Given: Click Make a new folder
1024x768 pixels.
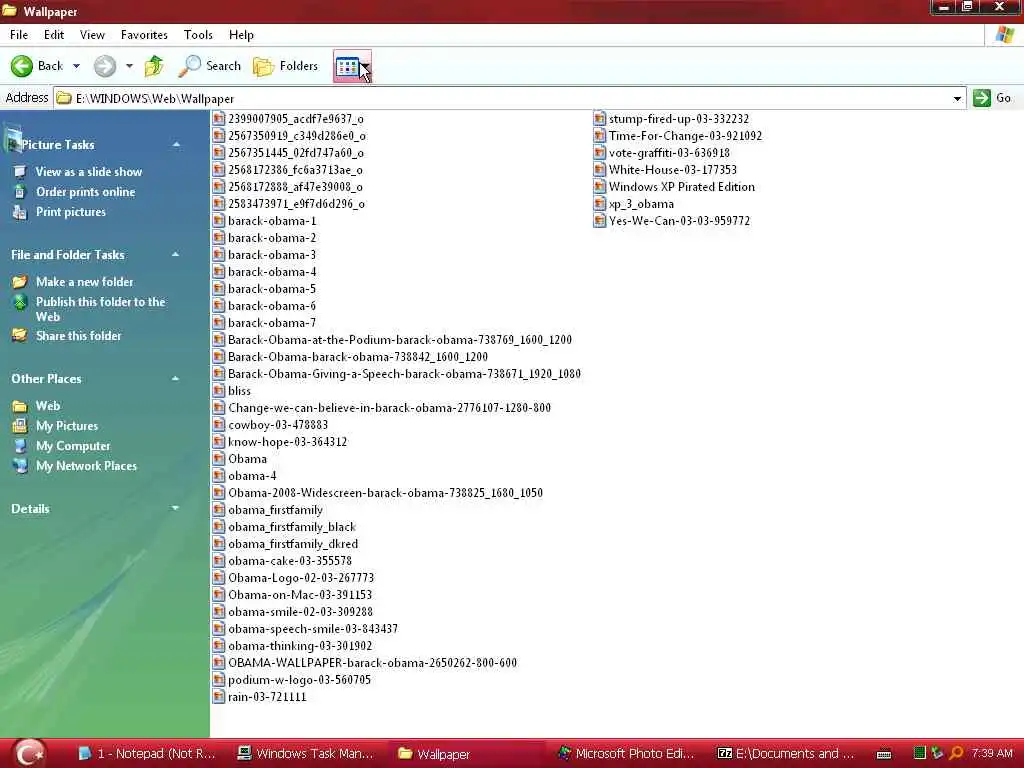Looking at the screenshot, I should click(x=84, y=281).
